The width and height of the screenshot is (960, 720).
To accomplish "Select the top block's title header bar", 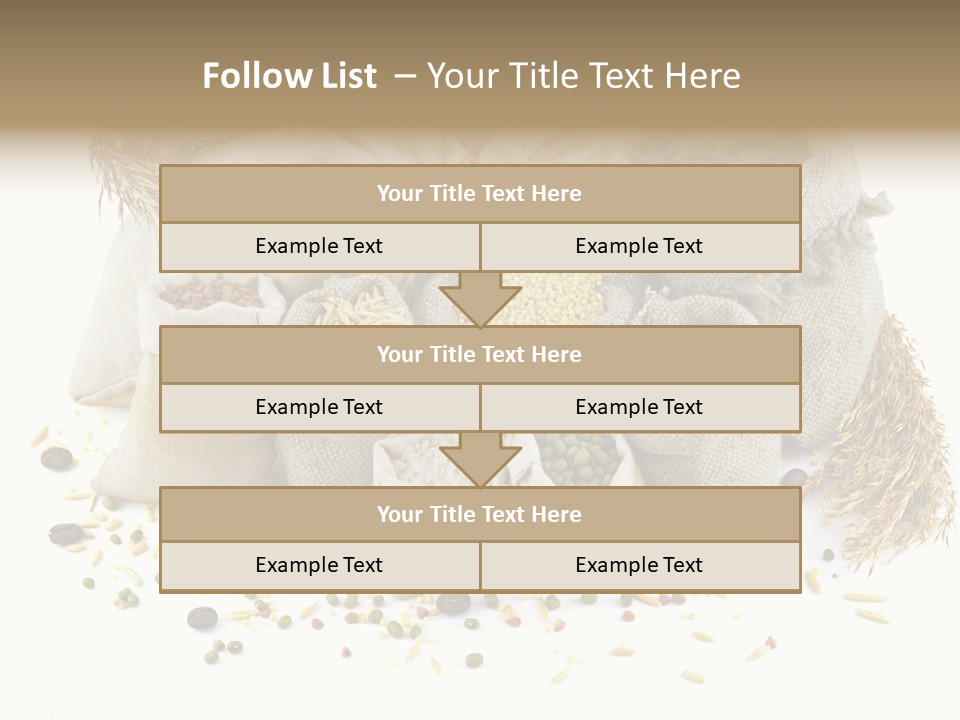I will click(480, 194).
